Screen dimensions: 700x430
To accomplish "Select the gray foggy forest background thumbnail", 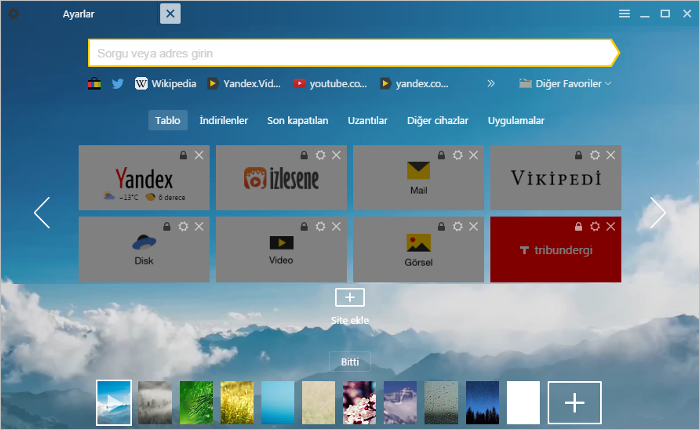I will 155,402.
